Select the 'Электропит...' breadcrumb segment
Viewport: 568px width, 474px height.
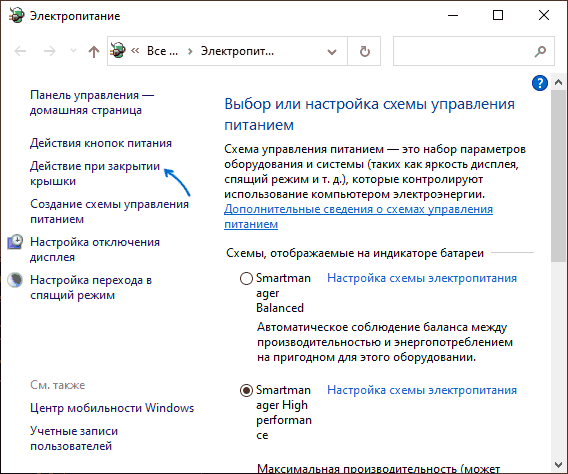coord(237,51)
